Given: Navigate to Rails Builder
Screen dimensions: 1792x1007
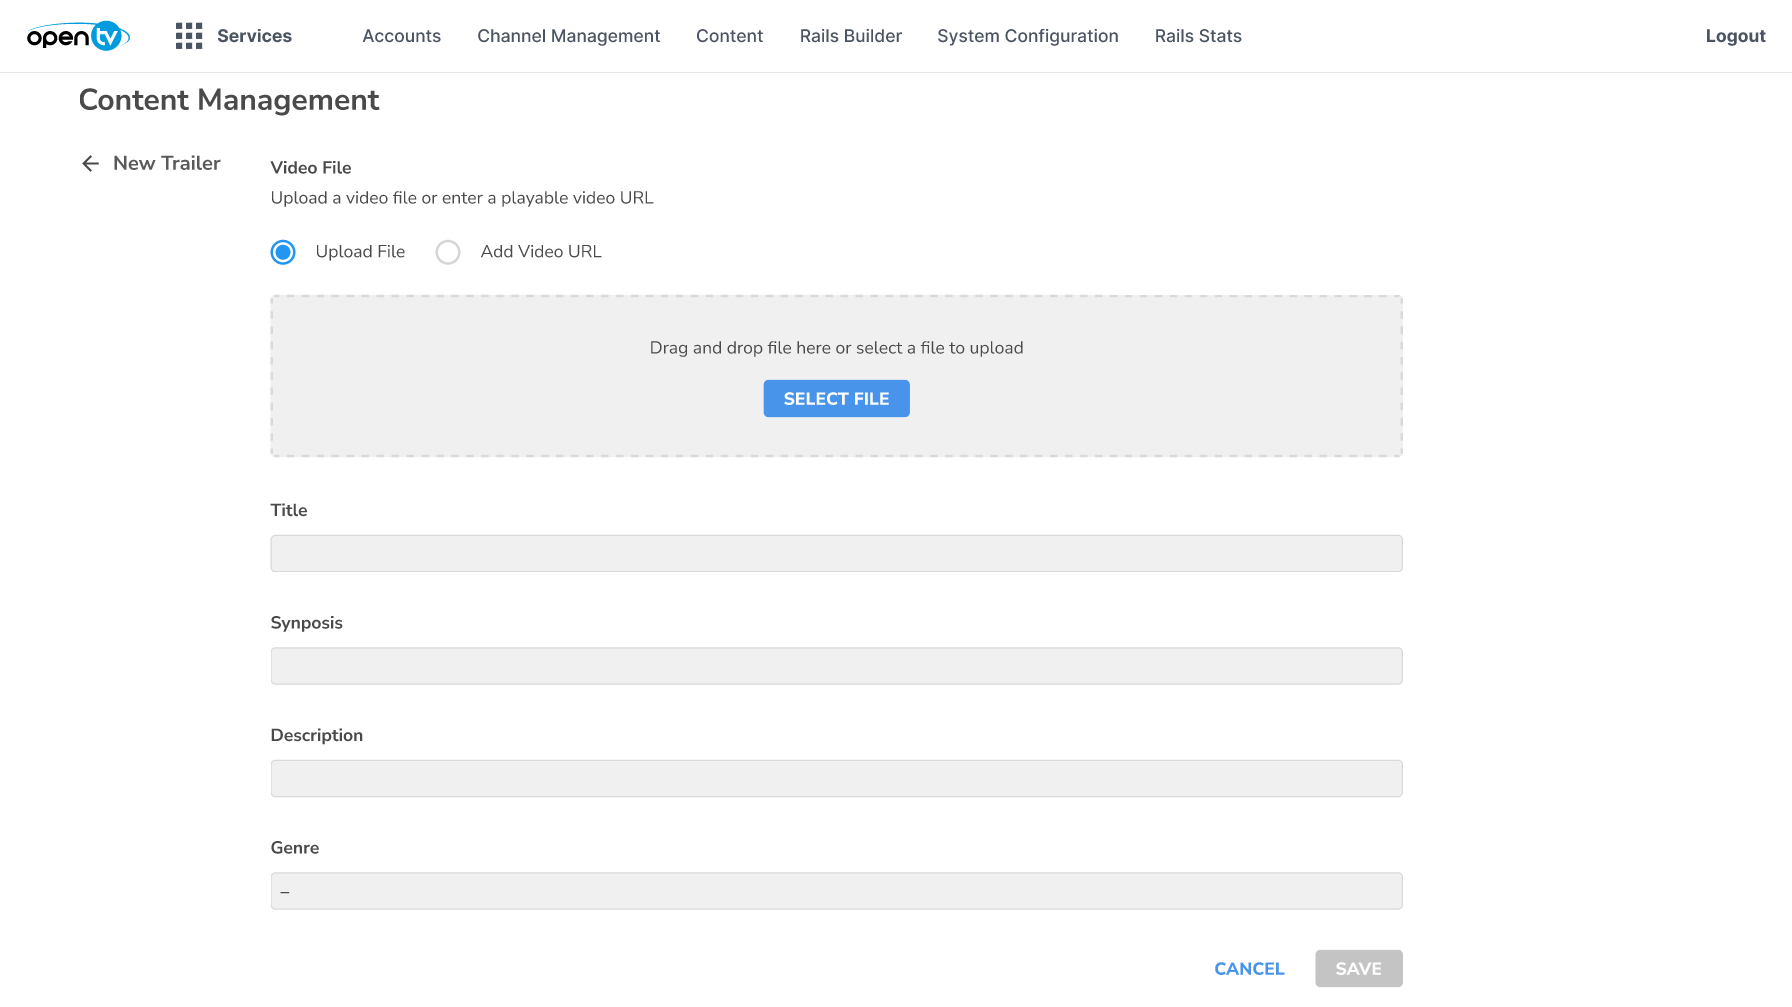Looking at the screenshot, I should click(850, 36).
